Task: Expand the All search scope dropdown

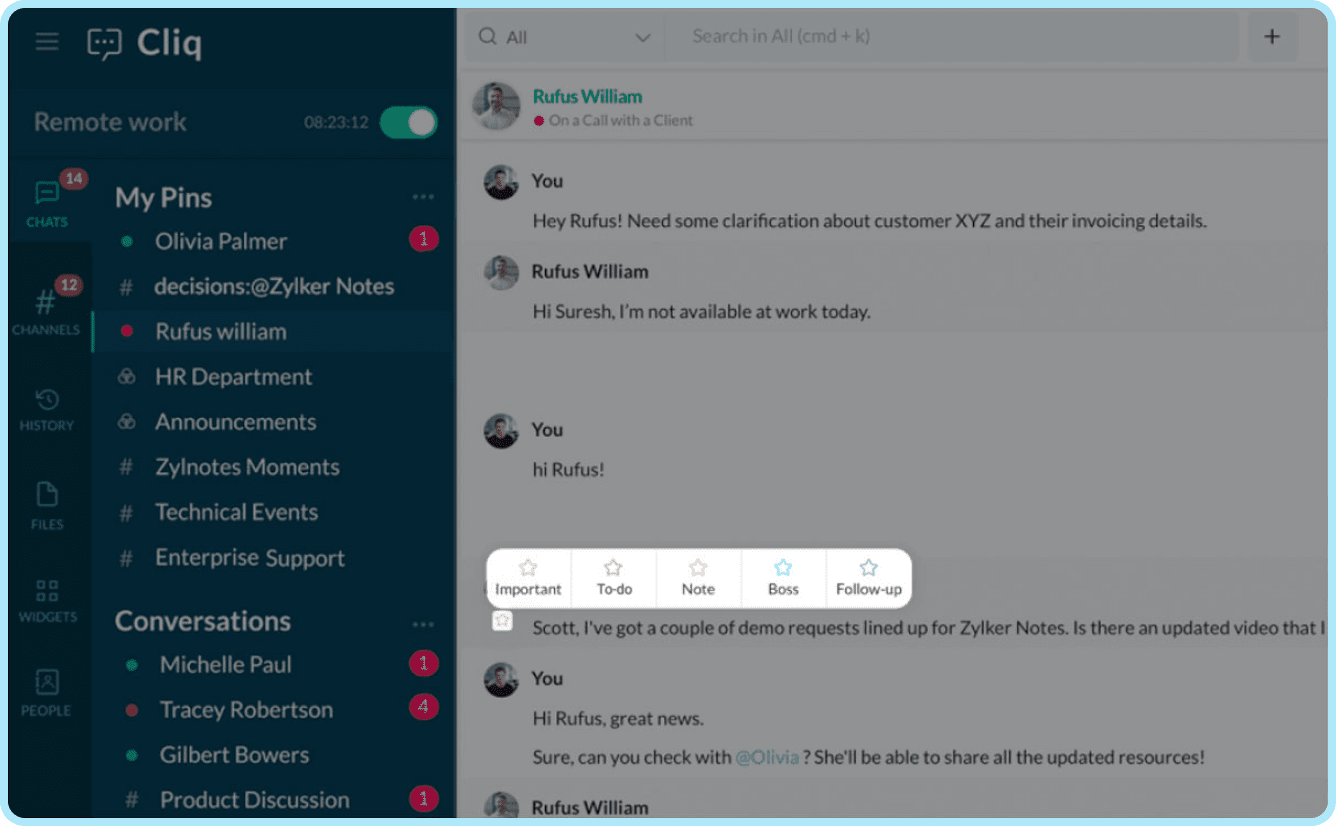Action: pyautogui.click(x=564, y=37)
